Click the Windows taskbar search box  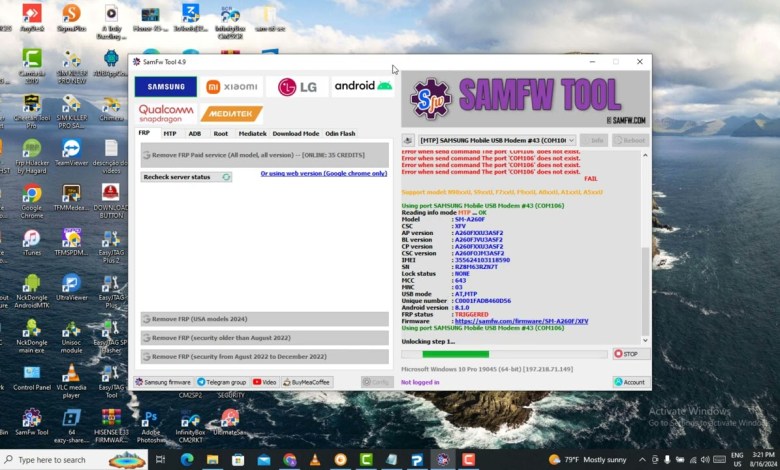click(75, 460)
